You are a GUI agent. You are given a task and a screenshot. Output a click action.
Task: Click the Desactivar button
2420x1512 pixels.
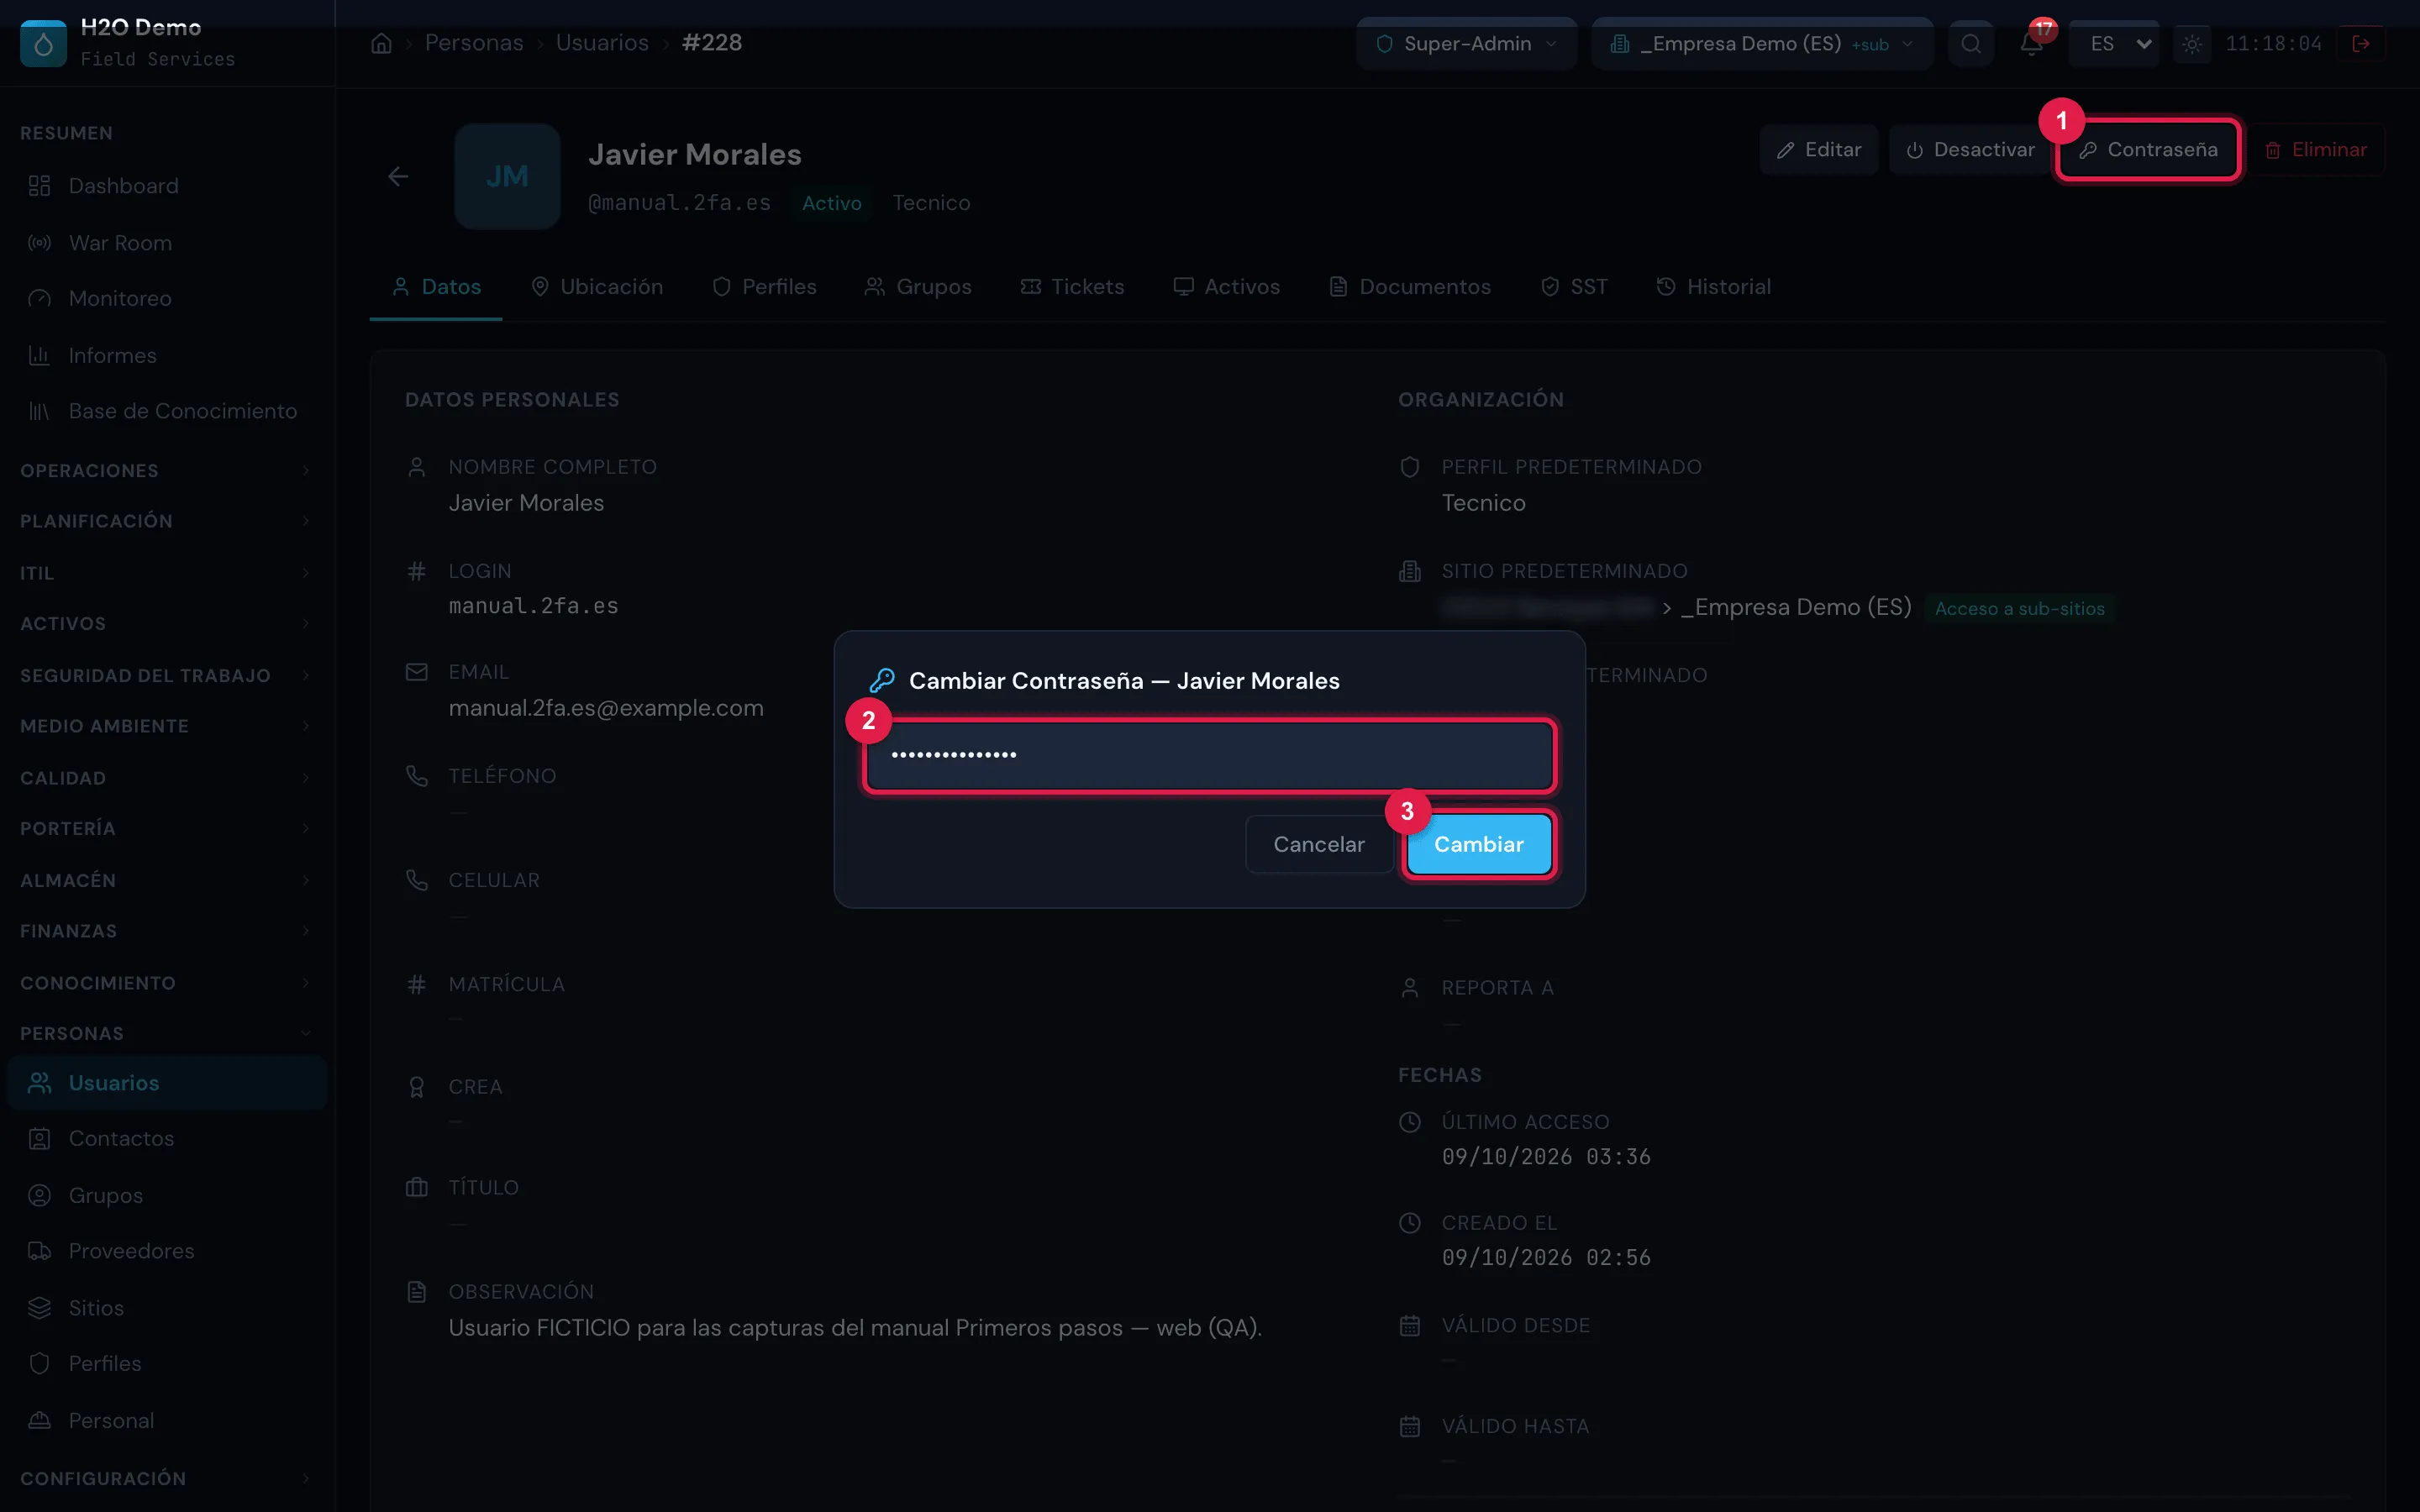point(1970,150)
